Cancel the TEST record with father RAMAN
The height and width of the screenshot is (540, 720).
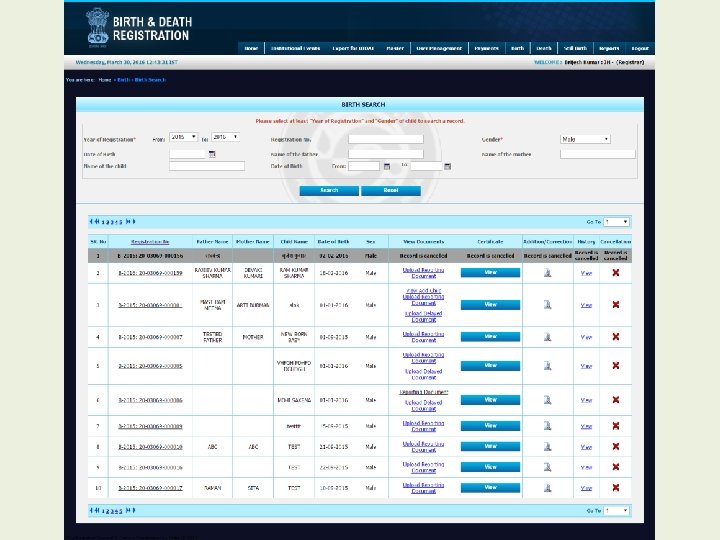(616, 488)
